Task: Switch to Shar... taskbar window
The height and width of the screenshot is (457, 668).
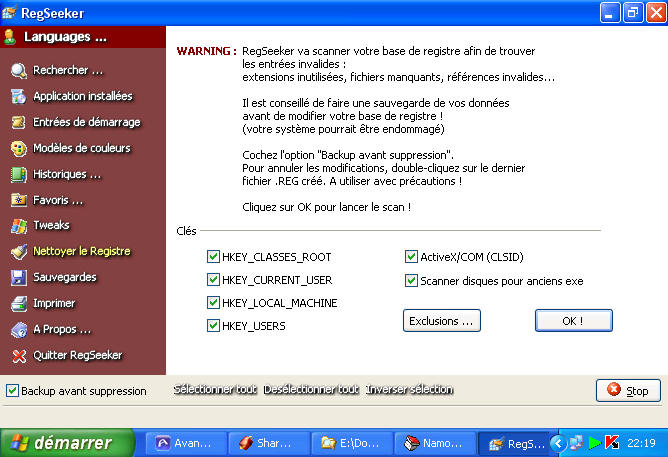Action: 269,443
